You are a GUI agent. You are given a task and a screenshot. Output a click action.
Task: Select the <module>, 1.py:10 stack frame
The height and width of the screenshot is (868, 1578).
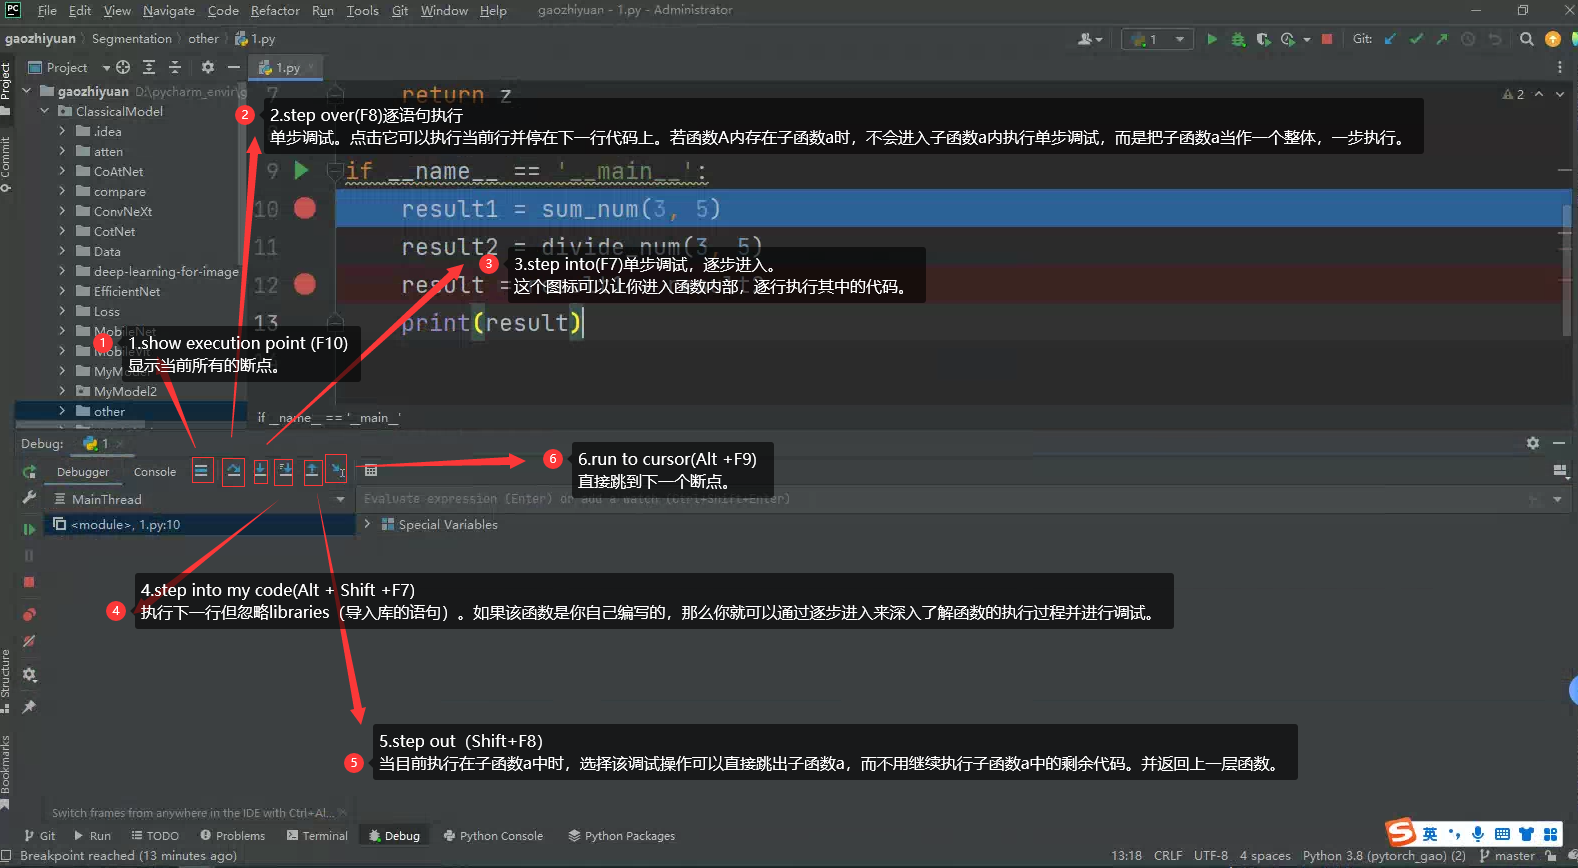(x=200, y=524)
